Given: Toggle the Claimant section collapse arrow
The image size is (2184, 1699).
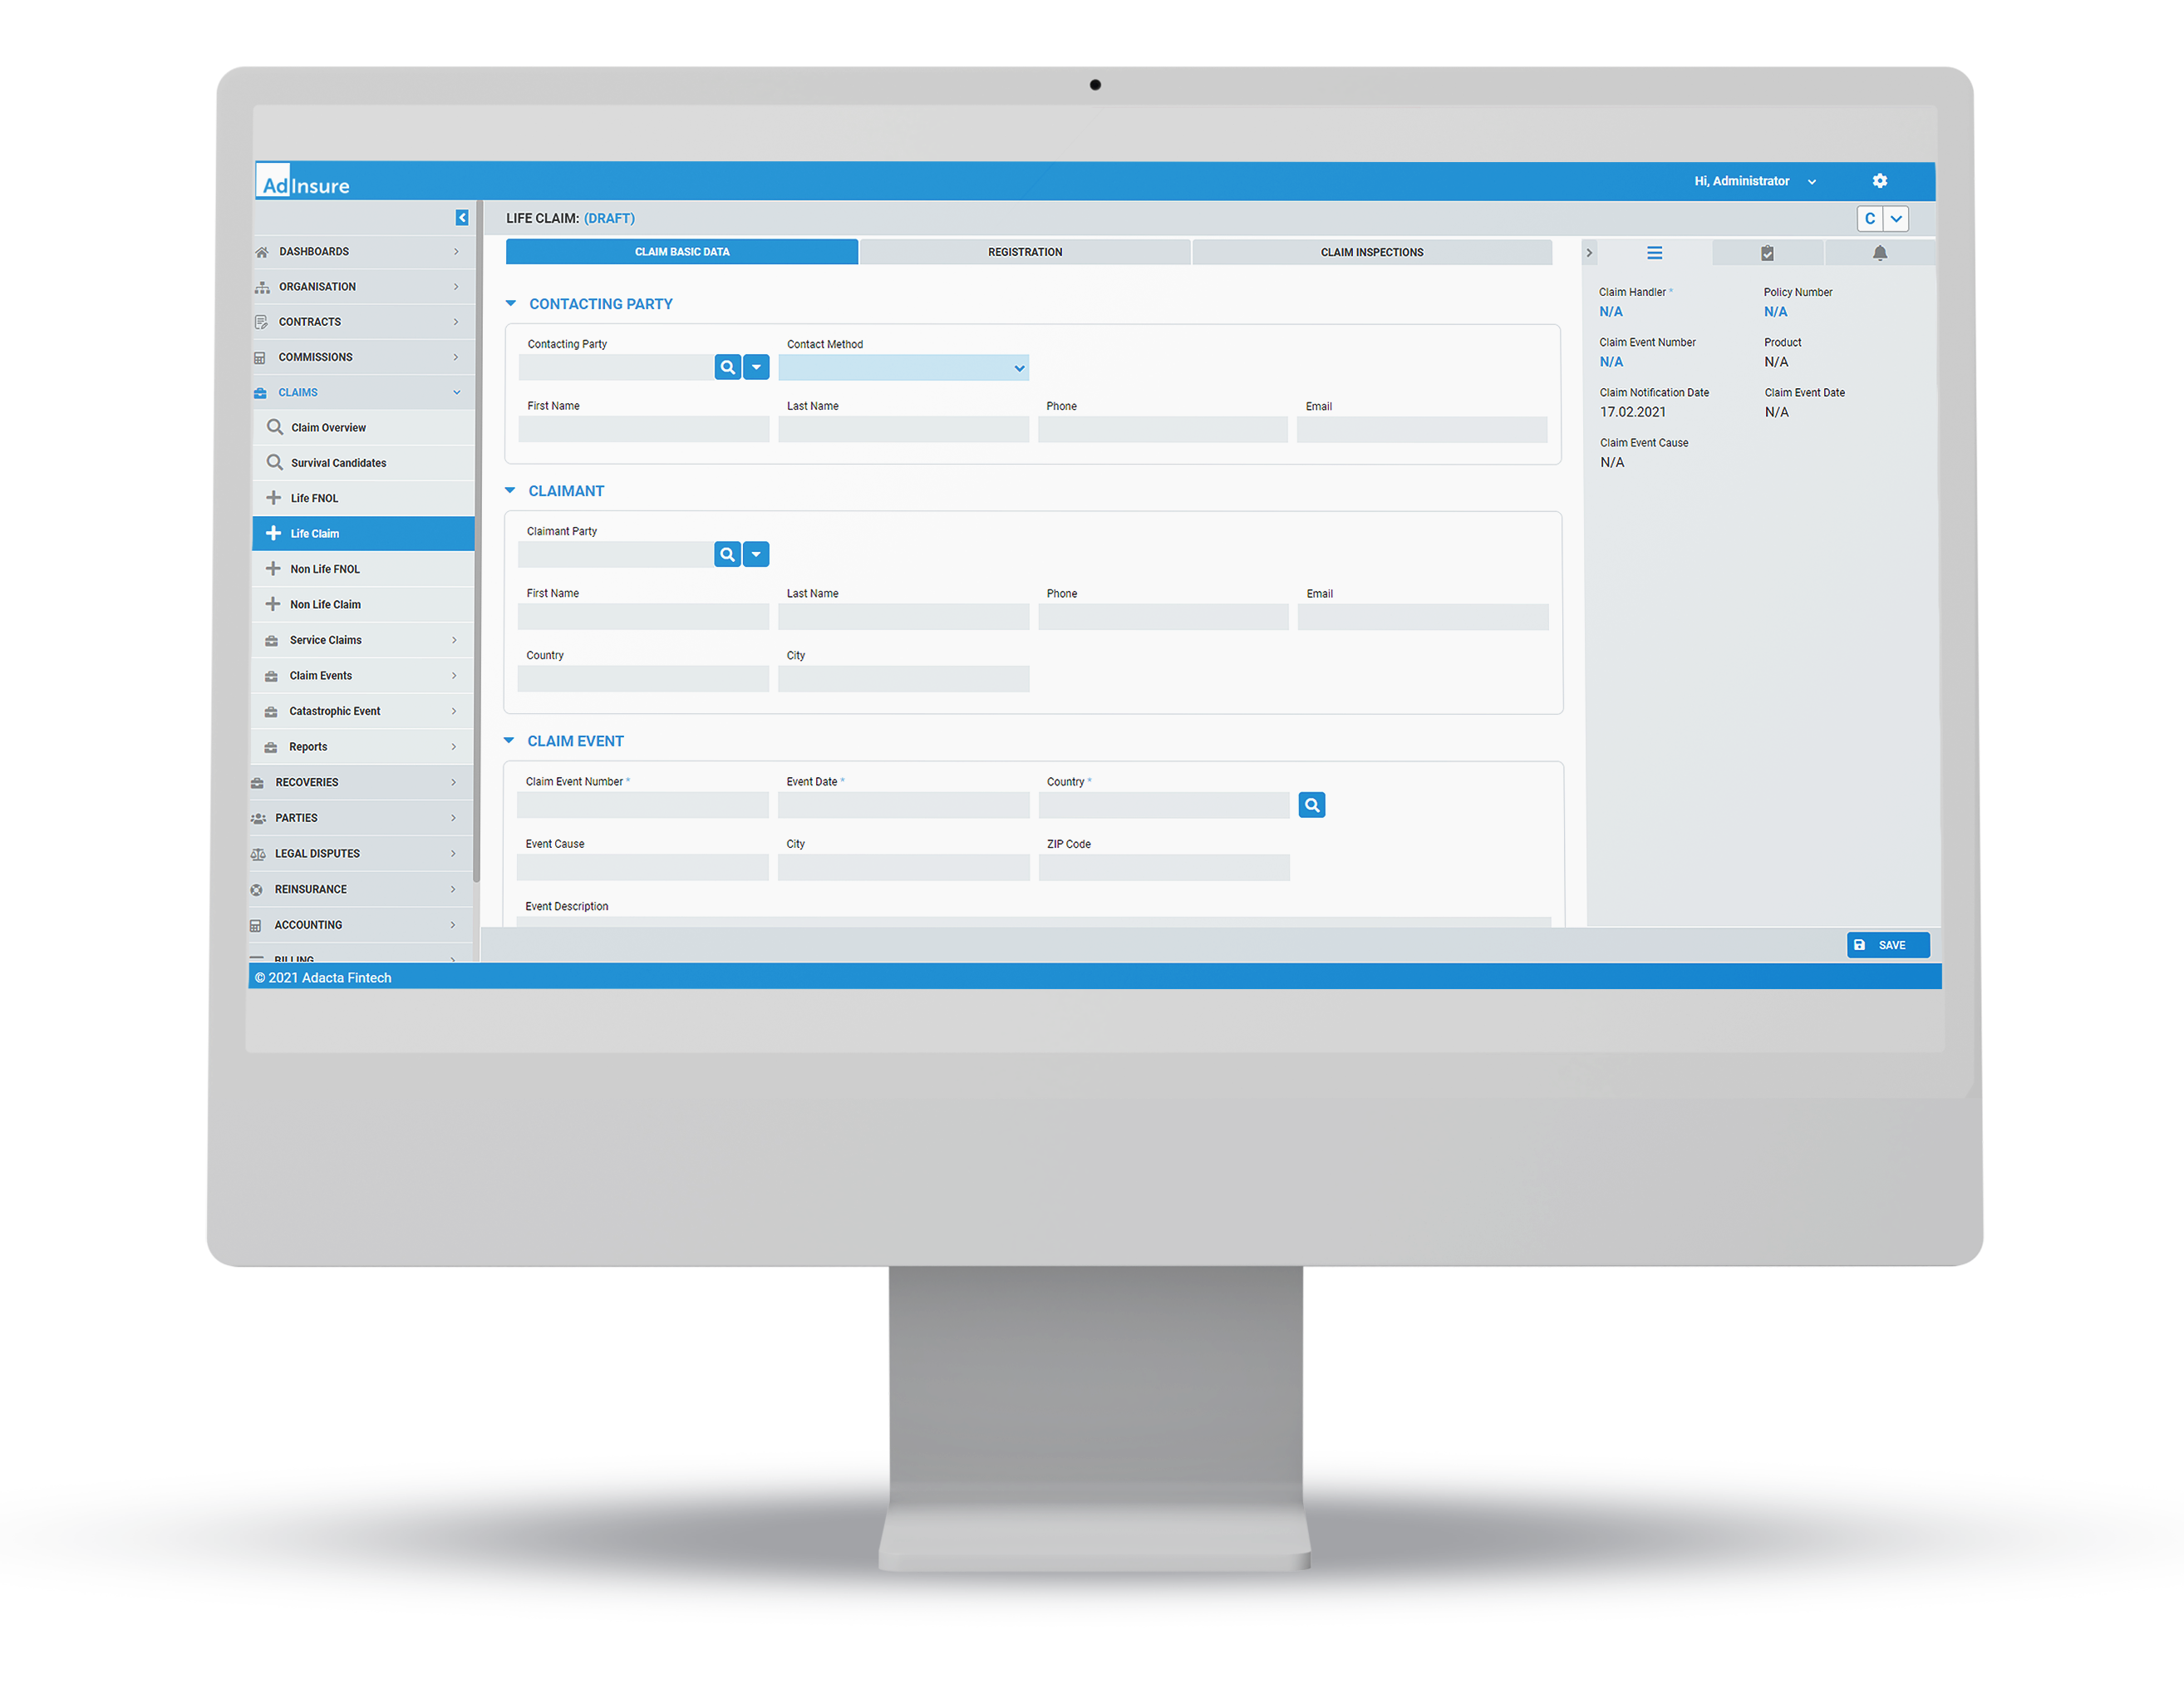Looking at the screenshot, I should (x=512, y=491).
